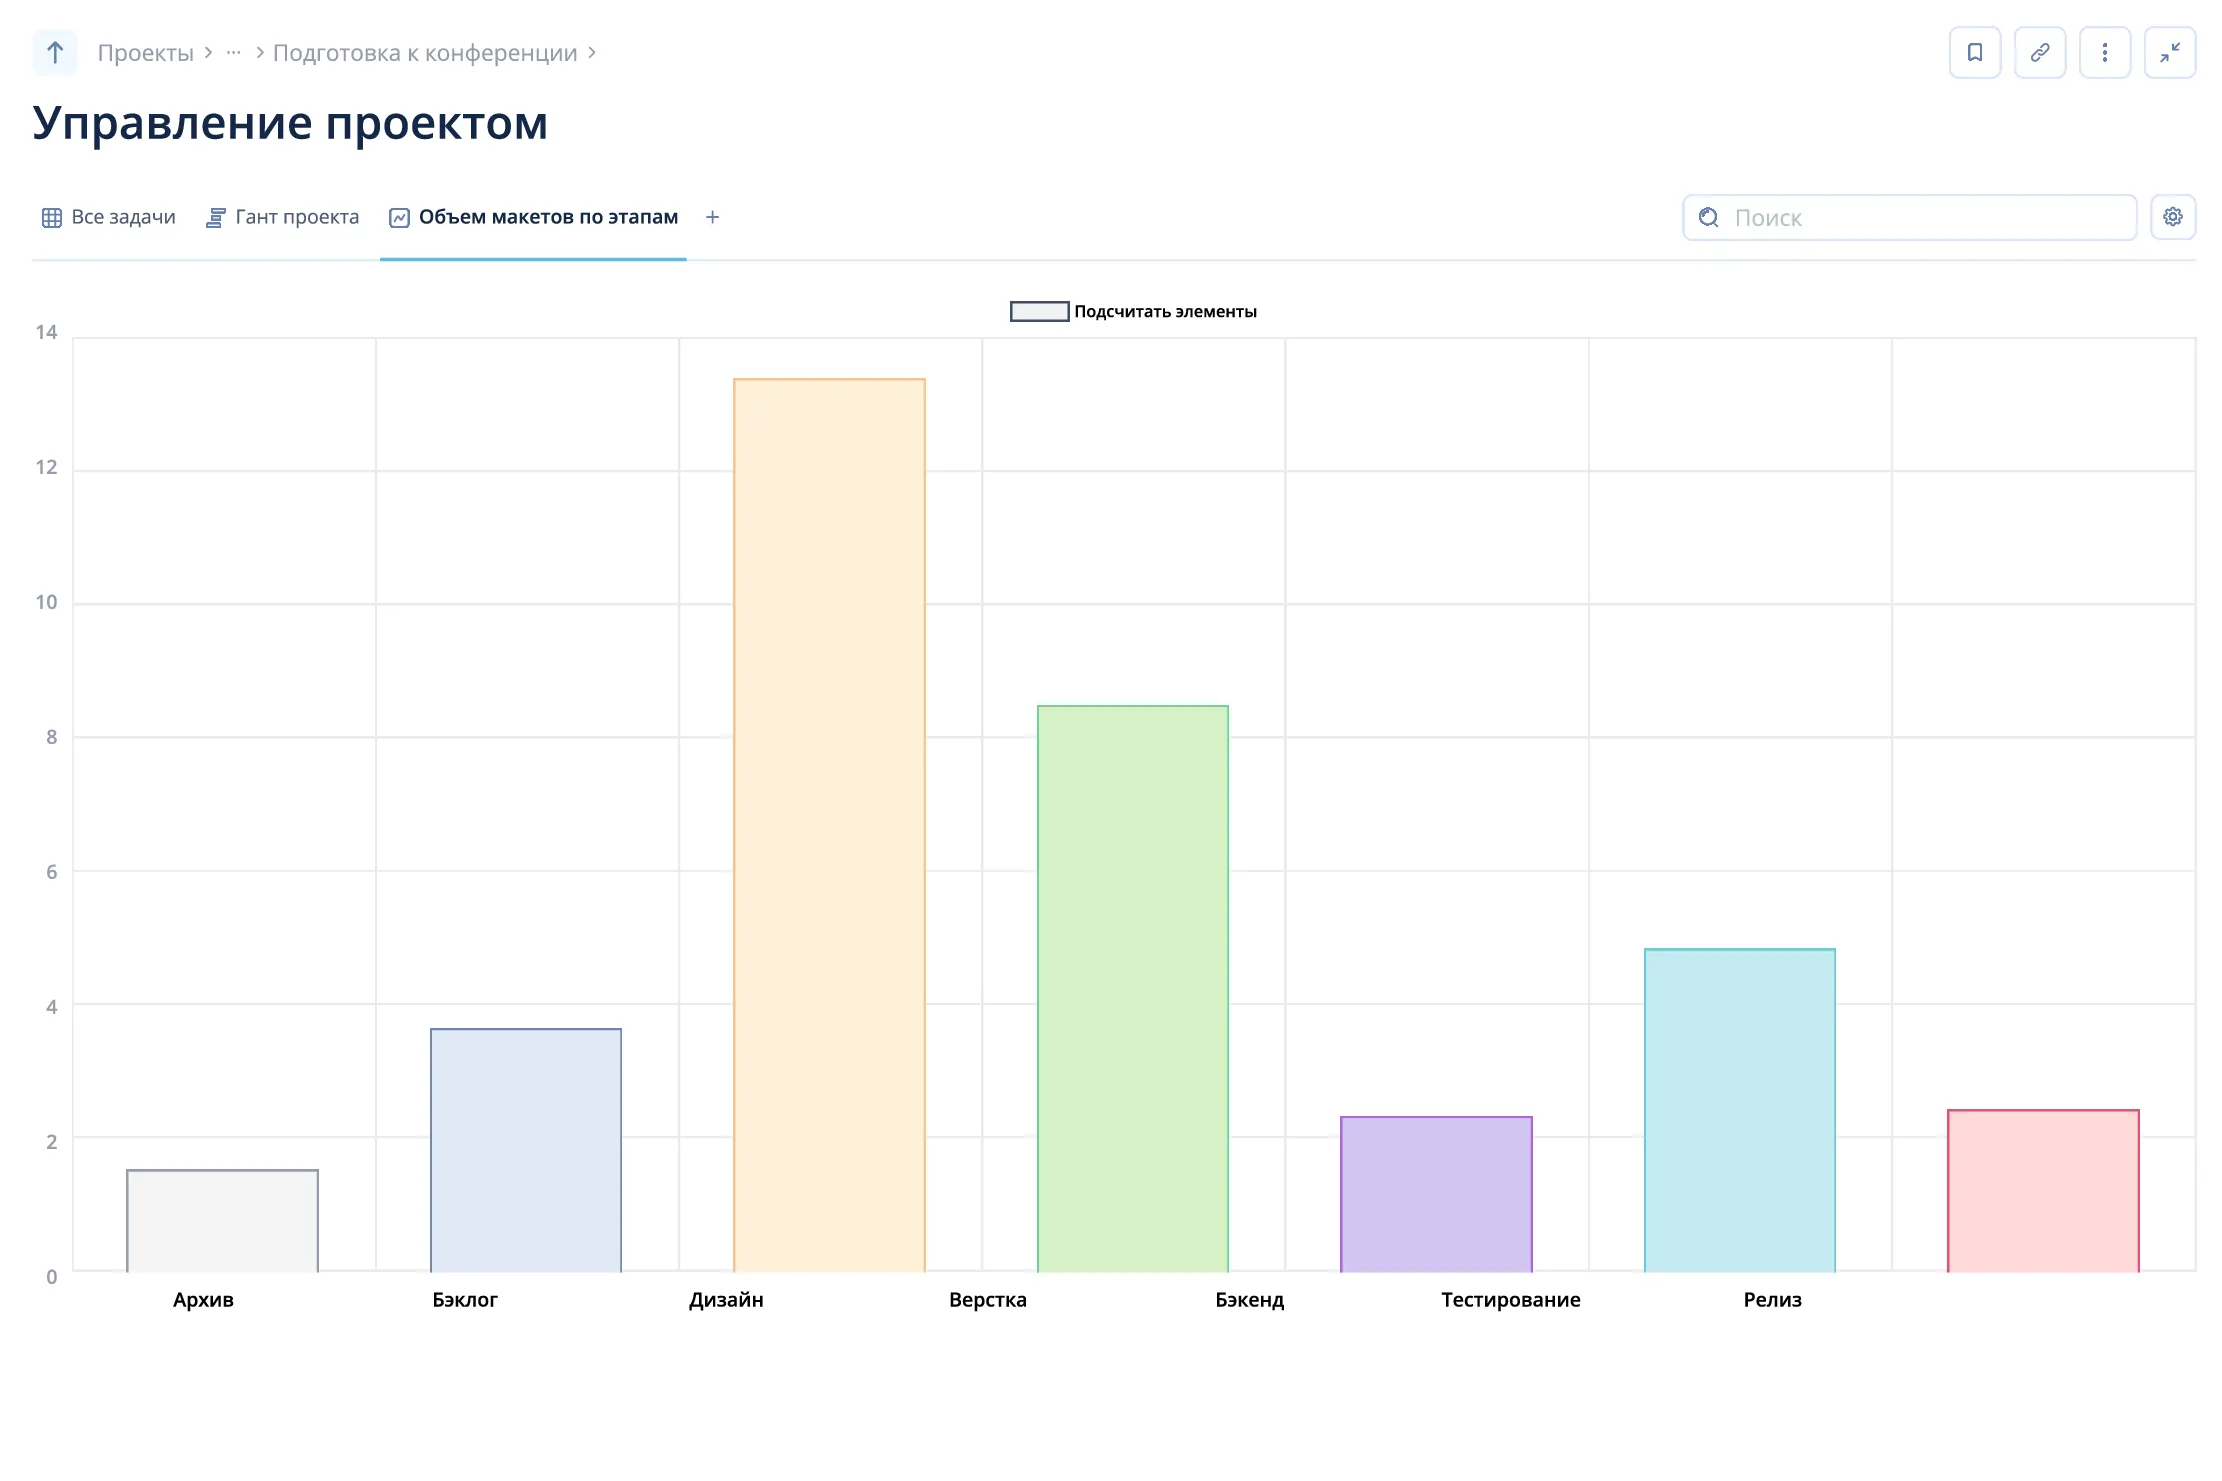
Task: Click the chevron after Проекты breadcrumb
Action: (x=208, y=53)
